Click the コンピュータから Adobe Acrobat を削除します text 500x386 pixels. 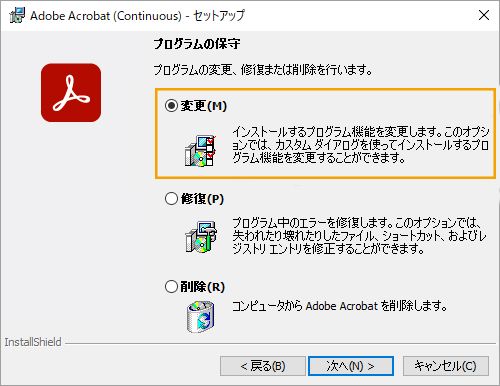point(339,306)
